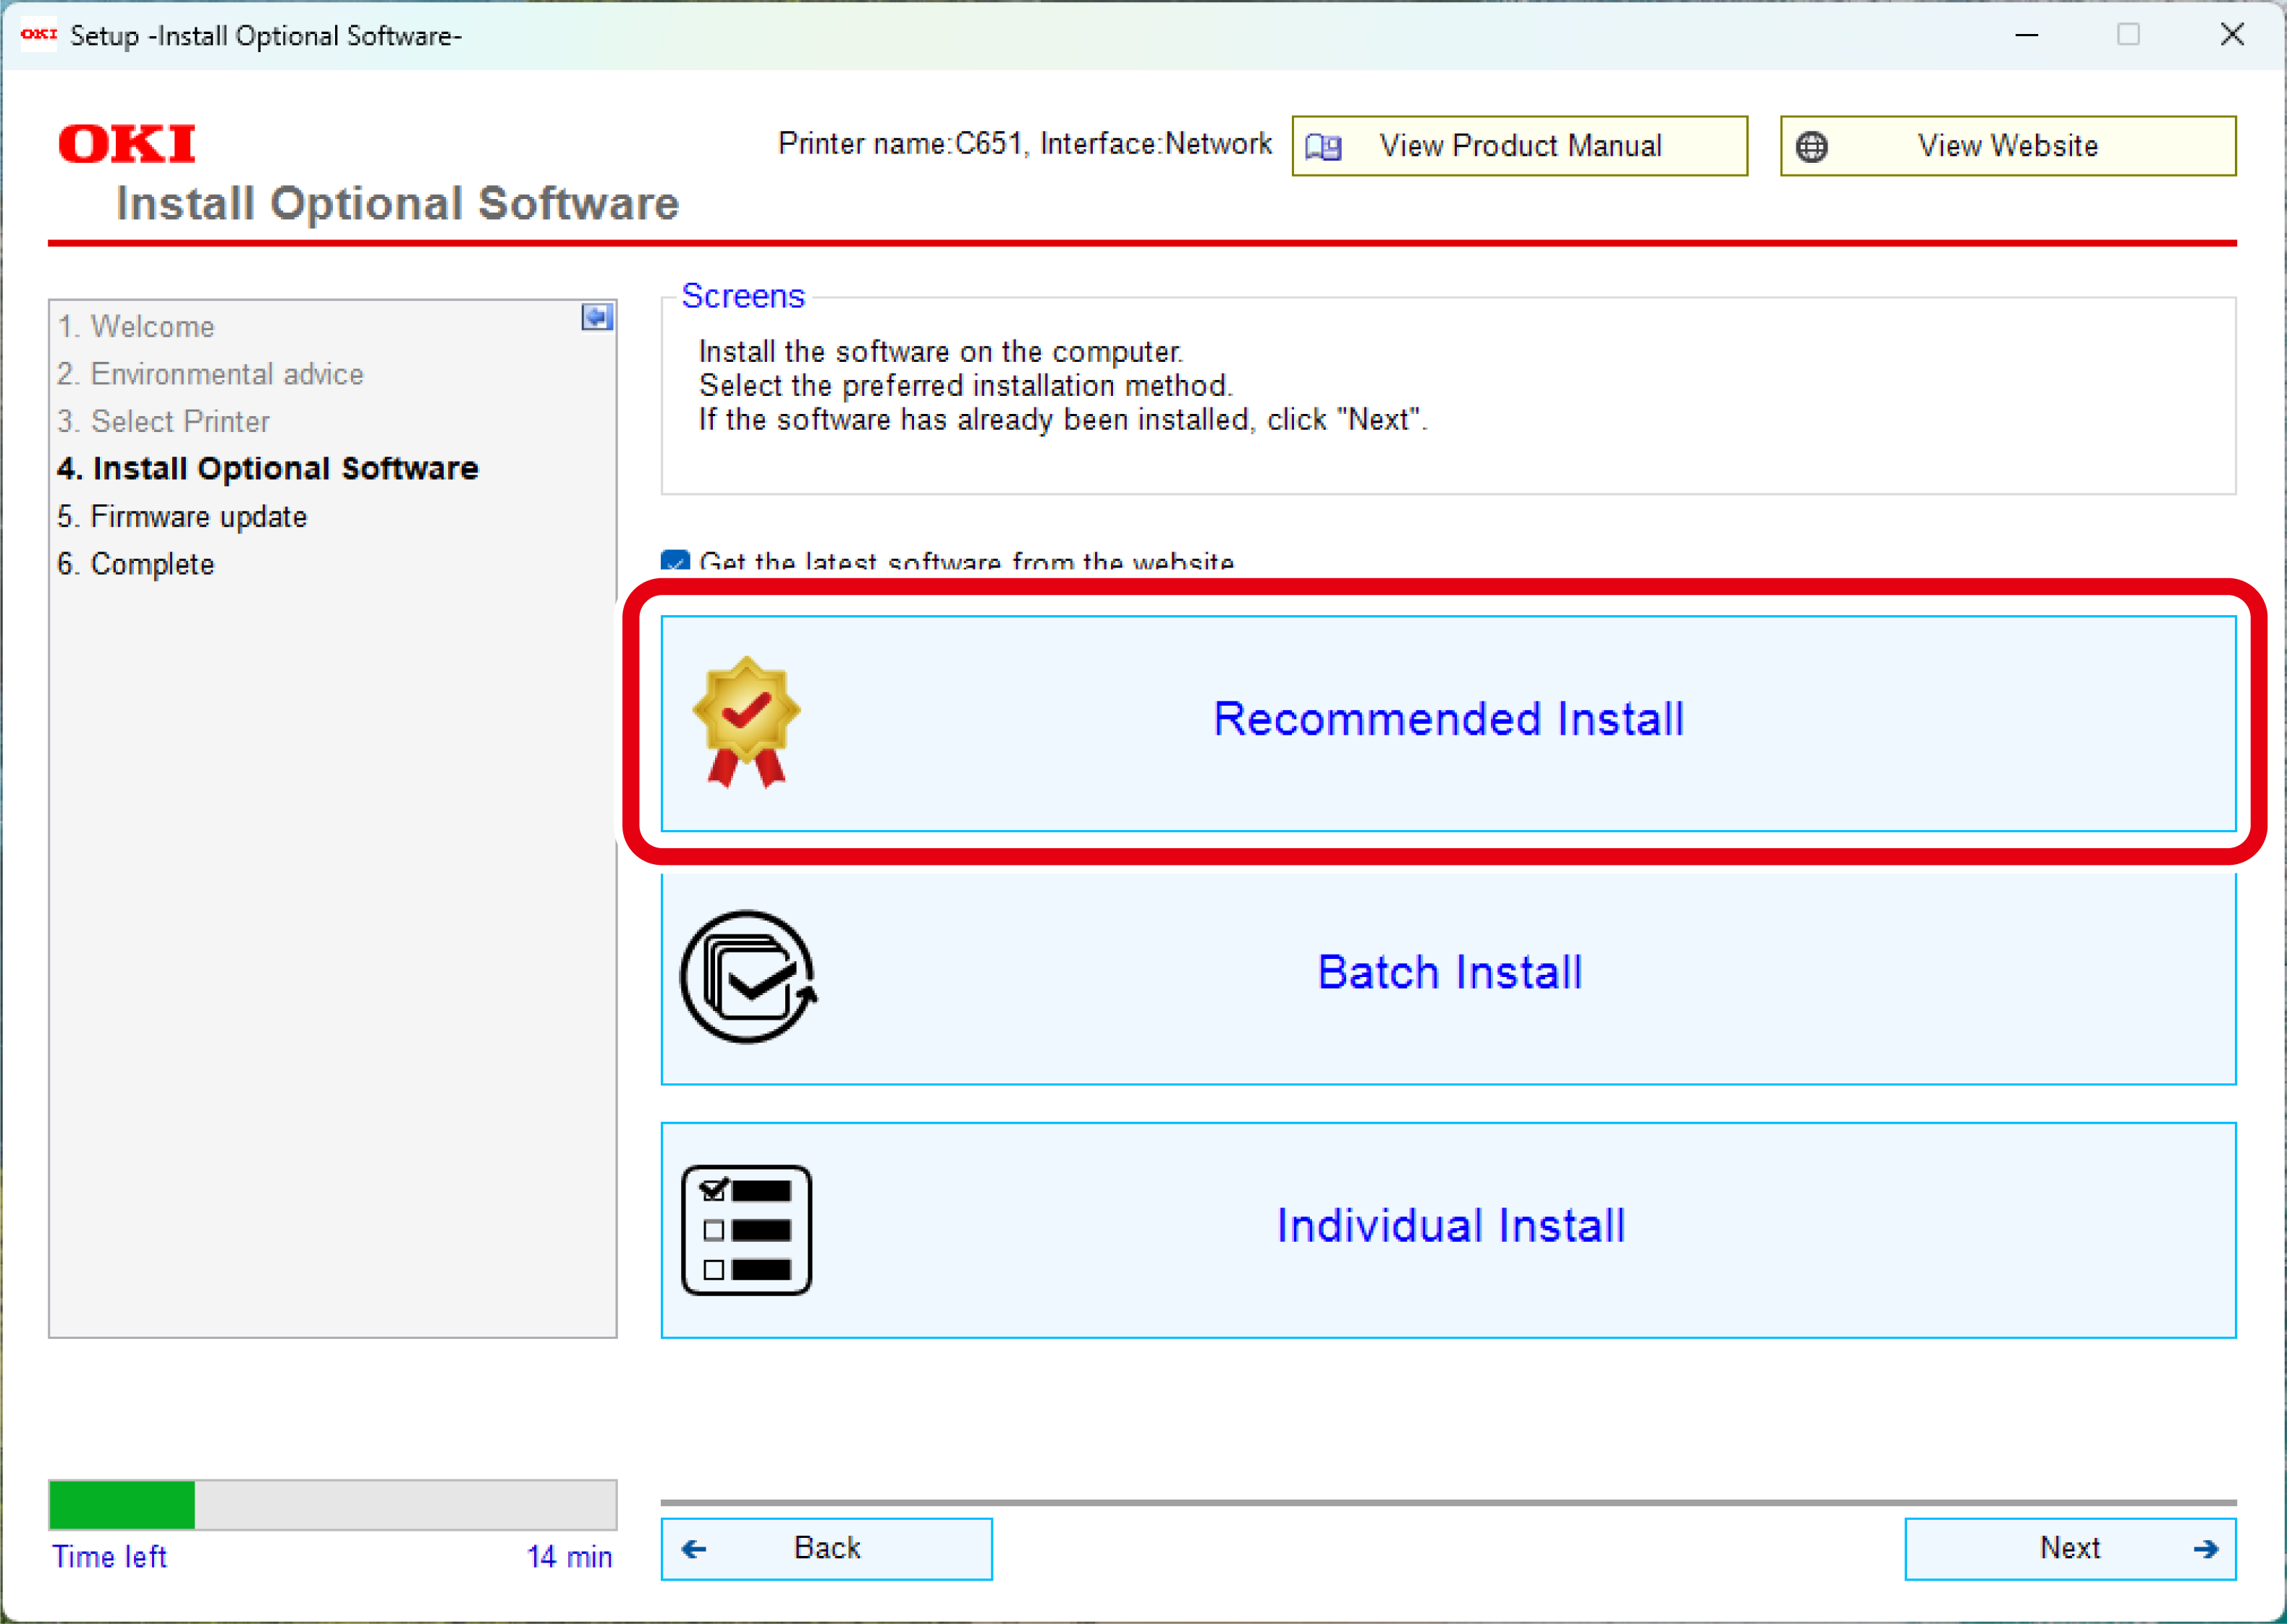Screen dimensions: 2287x1624
Task: Click 'Install Optional Software' page heading
Action: [398, 203]
